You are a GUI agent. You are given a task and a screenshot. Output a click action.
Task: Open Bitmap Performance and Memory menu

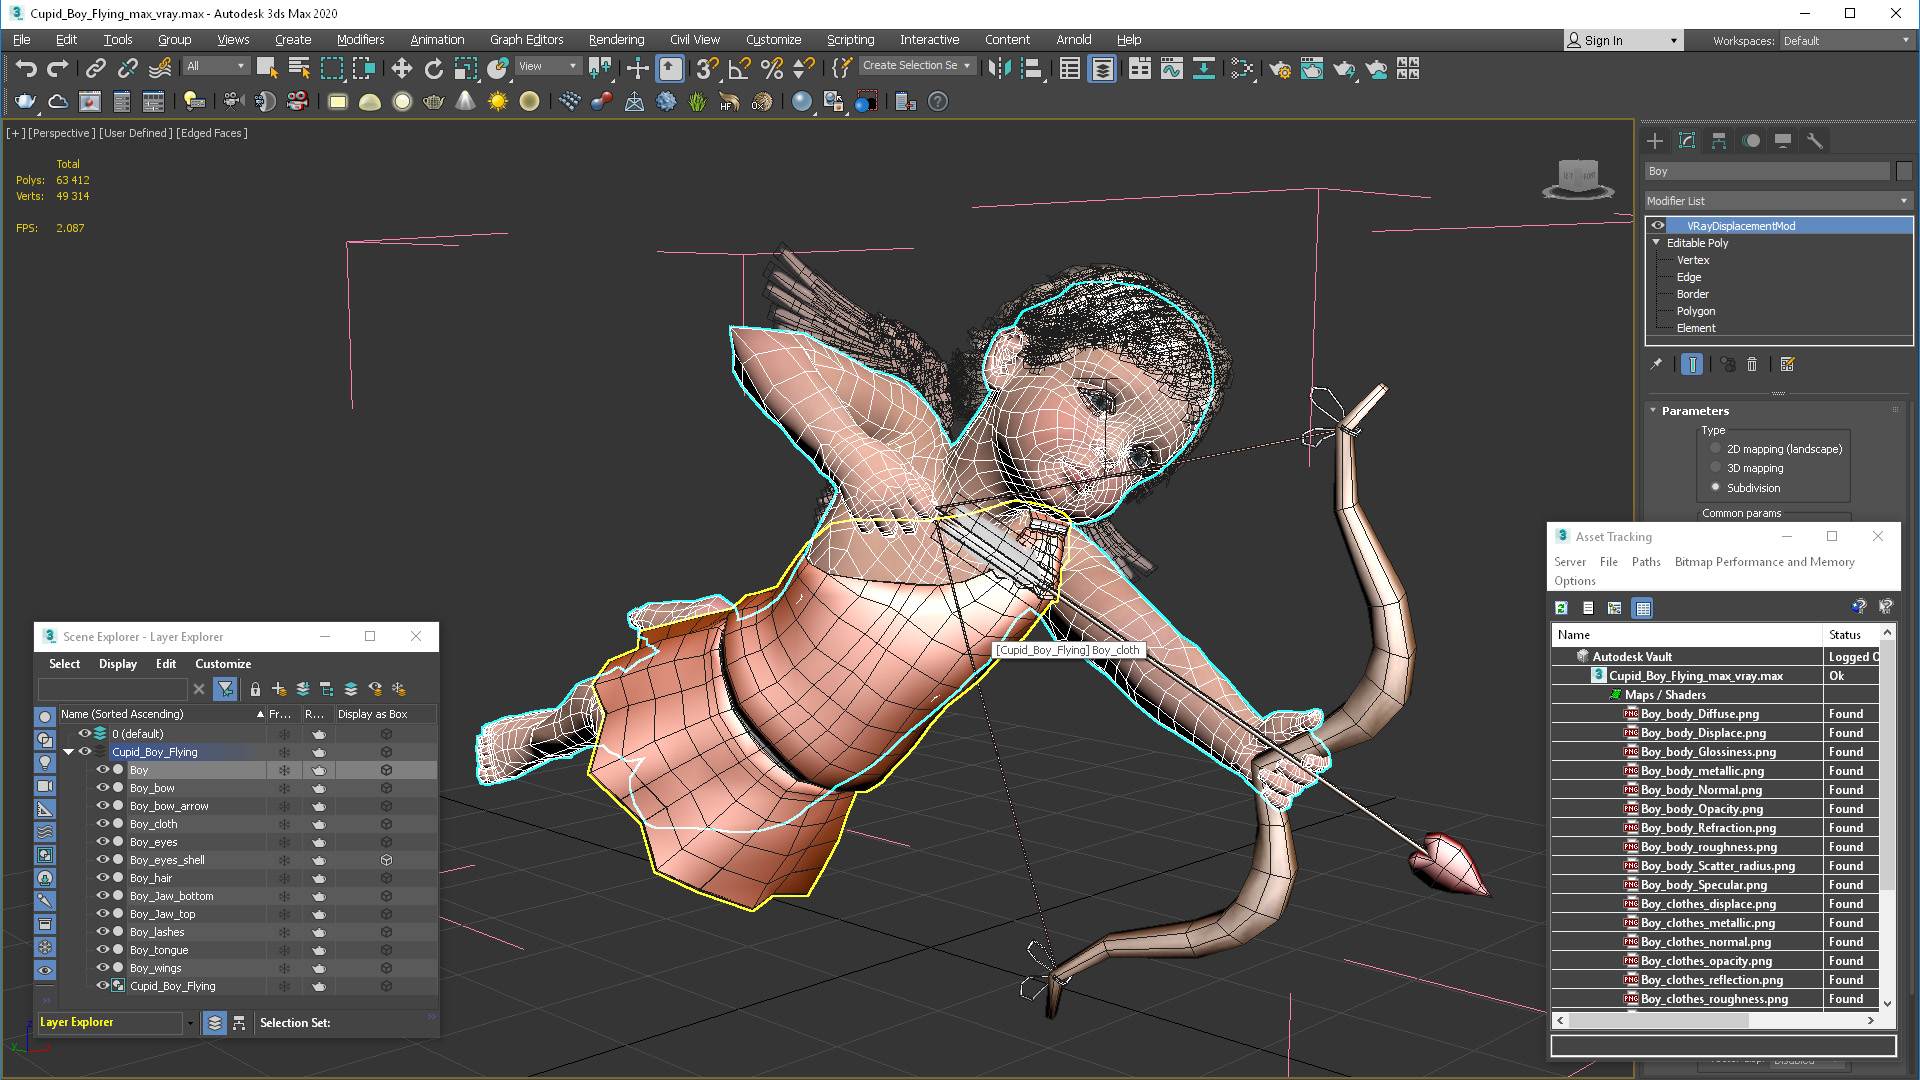pyautogui.click(x=1764, y=562)
